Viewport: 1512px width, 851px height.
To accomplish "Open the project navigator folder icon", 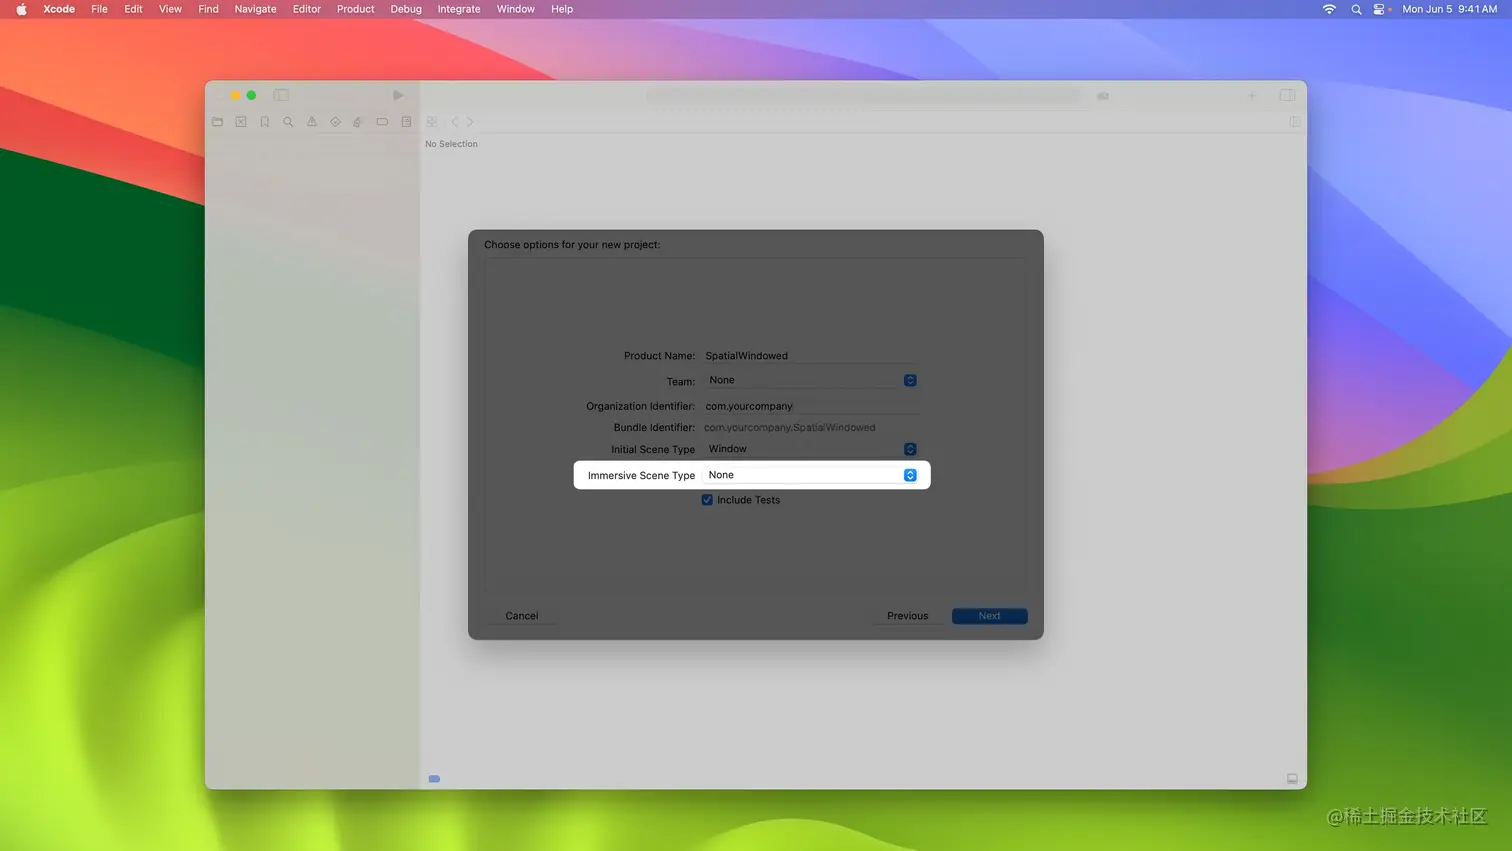I will pyautogui.click(x=218, y=122).
